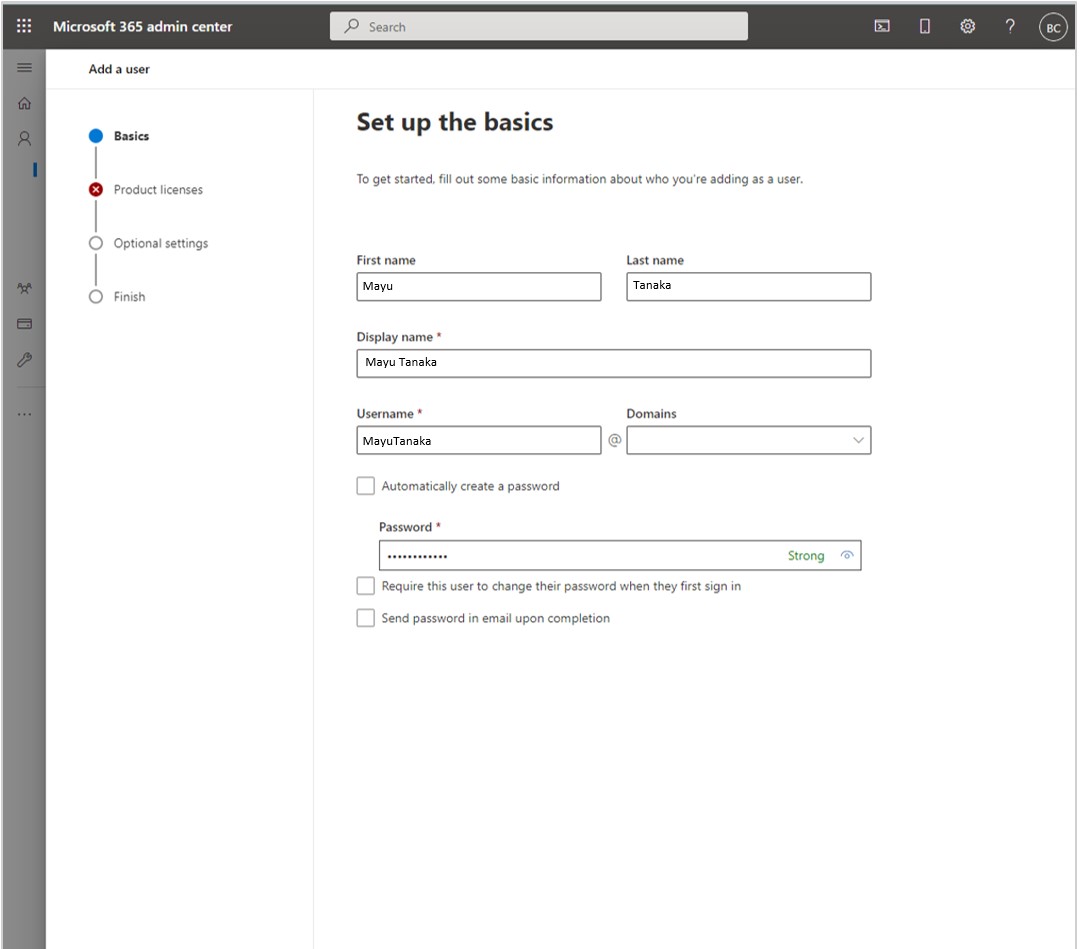Toggle the navigation hamburger menu
The image size is (1081, 949).
point(25,68)
